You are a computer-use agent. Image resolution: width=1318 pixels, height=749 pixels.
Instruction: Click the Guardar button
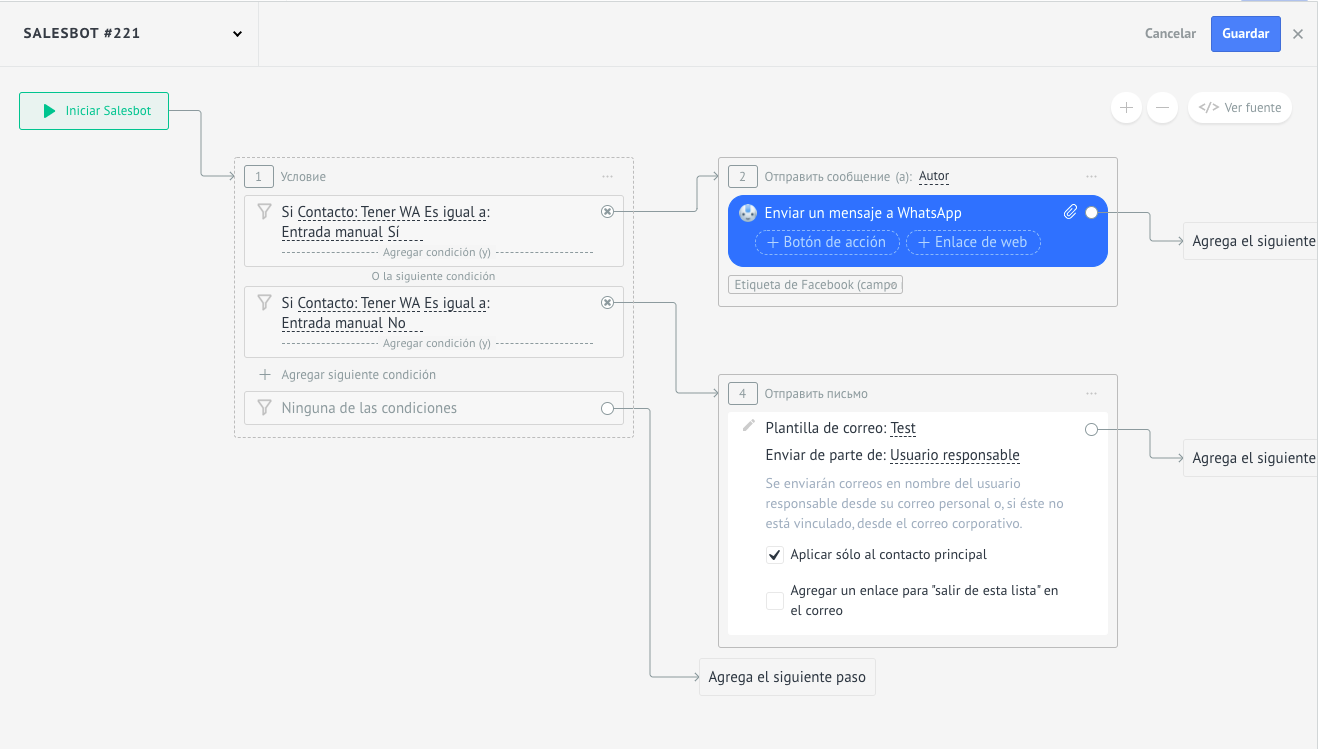(x=1246, y=34)
